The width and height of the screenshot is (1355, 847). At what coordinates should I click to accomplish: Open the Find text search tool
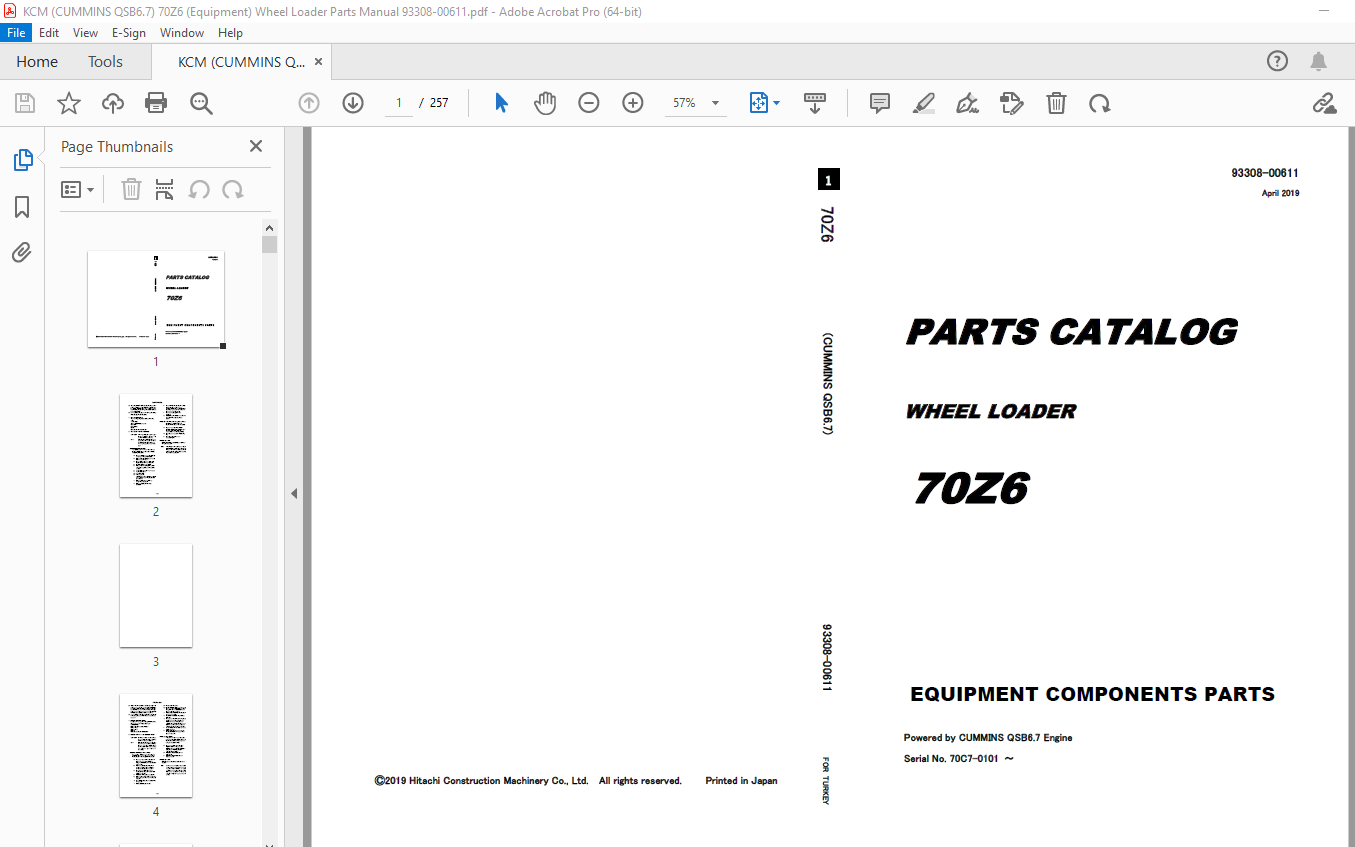(x=201, y=103)
